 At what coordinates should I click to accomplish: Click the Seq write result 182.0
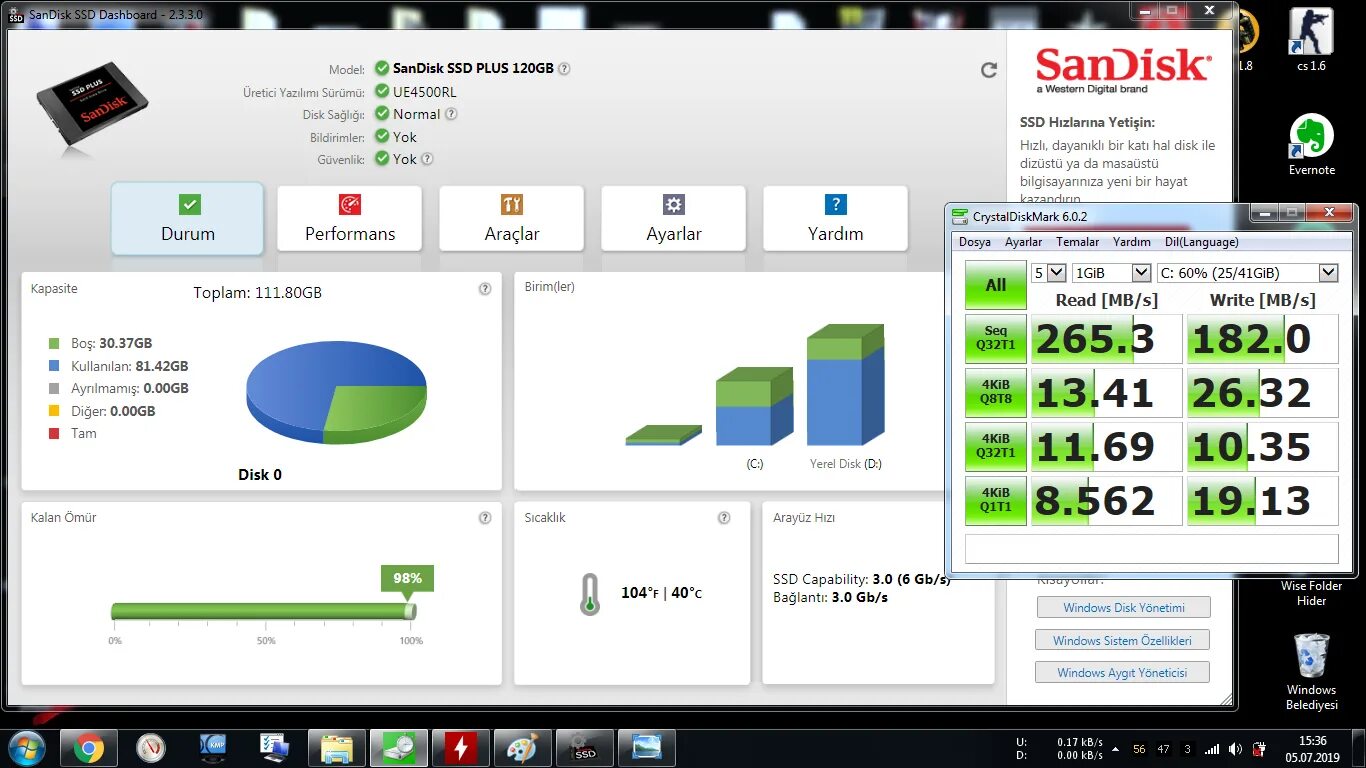(1263, 339)
